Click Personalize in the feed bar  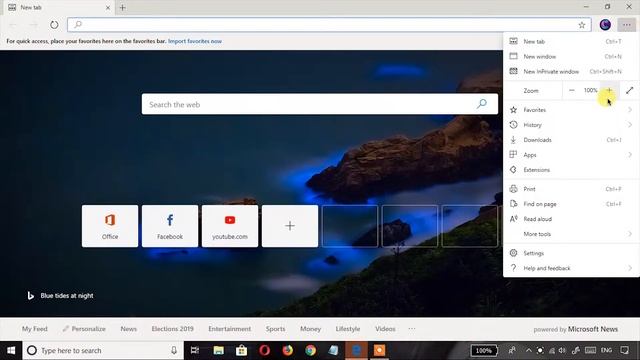pos(84,329)
